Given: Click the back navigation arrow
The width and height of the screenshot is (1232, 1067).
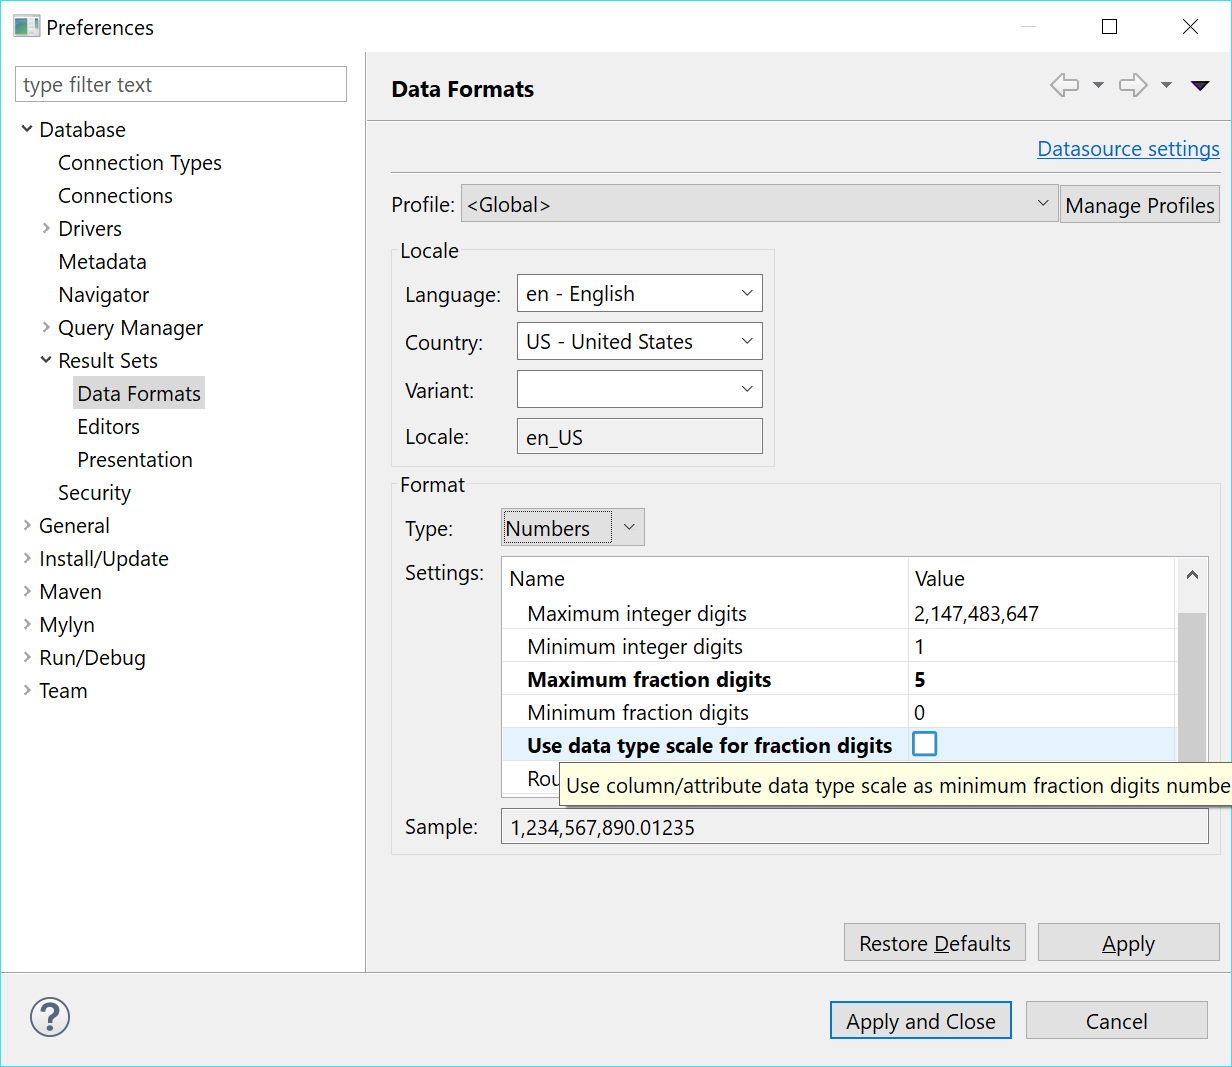Looking at the screenshot, I should (1065, 85).
